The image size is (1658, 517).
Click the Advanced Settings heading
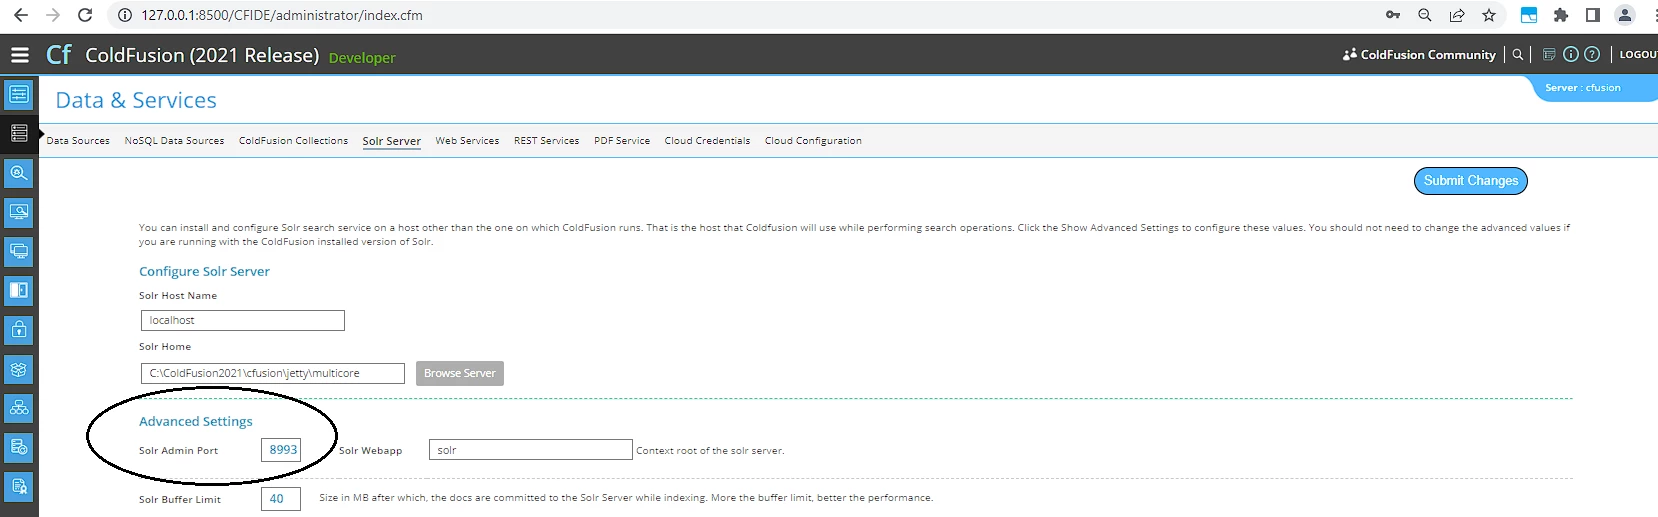point(196,422)
